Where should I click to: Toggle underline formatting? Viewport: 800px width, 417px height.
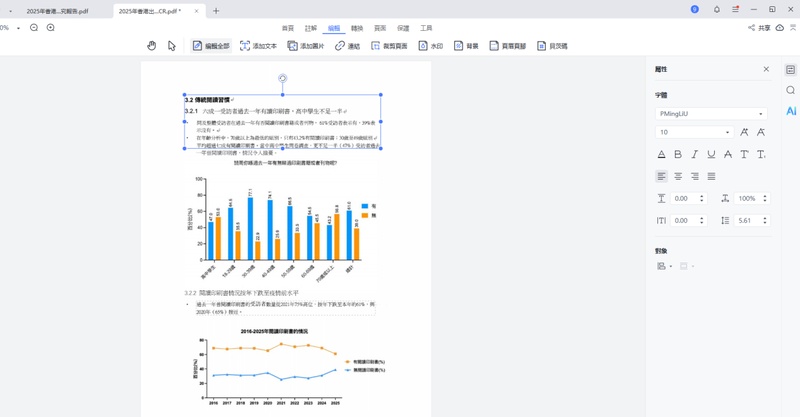point(711,154)
